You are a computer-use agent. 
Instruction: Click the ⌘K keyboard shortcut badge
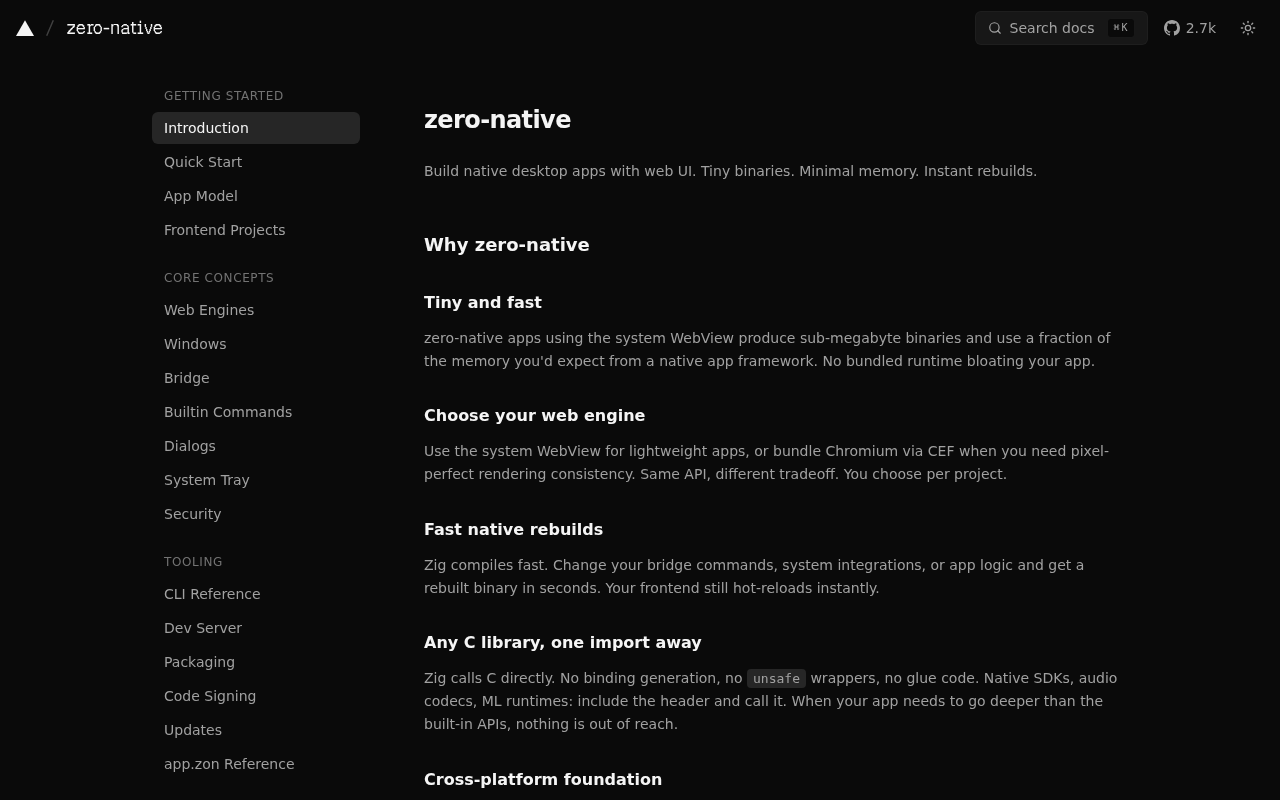1121,28
